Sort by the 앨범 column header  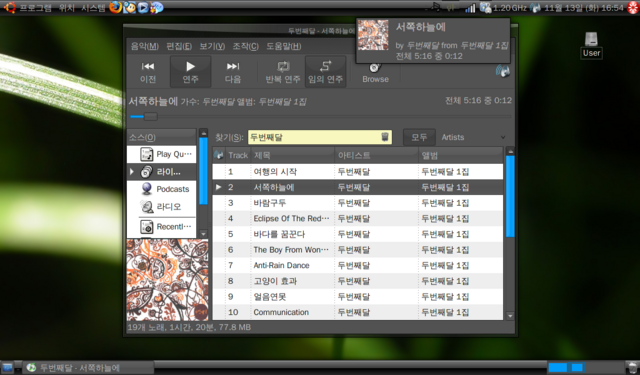(460, 155)
